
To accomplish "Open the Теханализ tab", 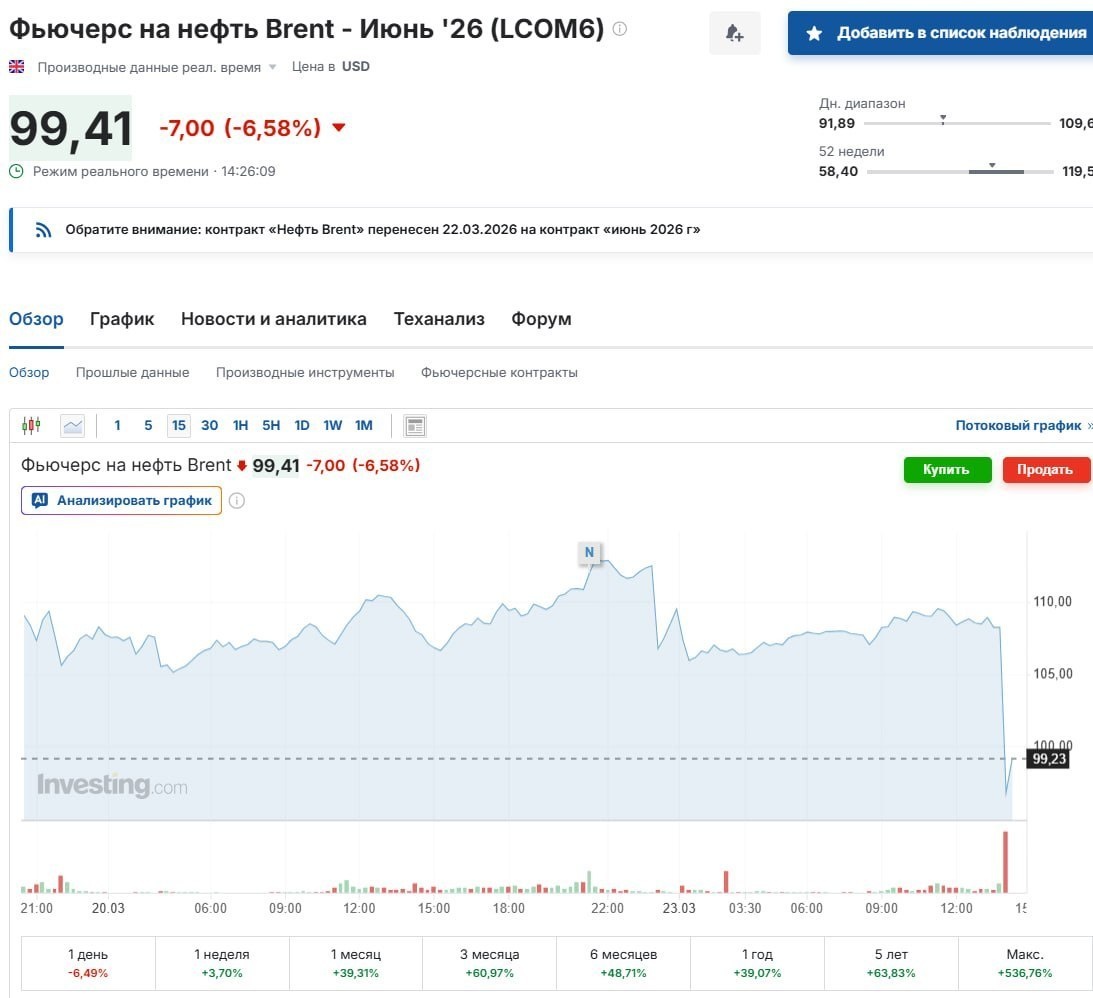I will tap(439, 318).
